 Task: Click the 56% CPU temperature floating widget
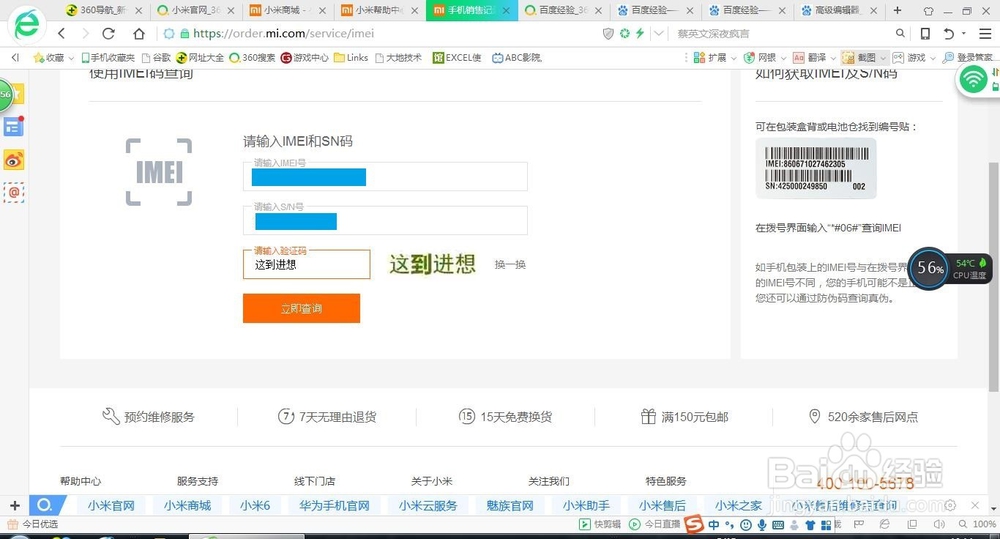948,268
